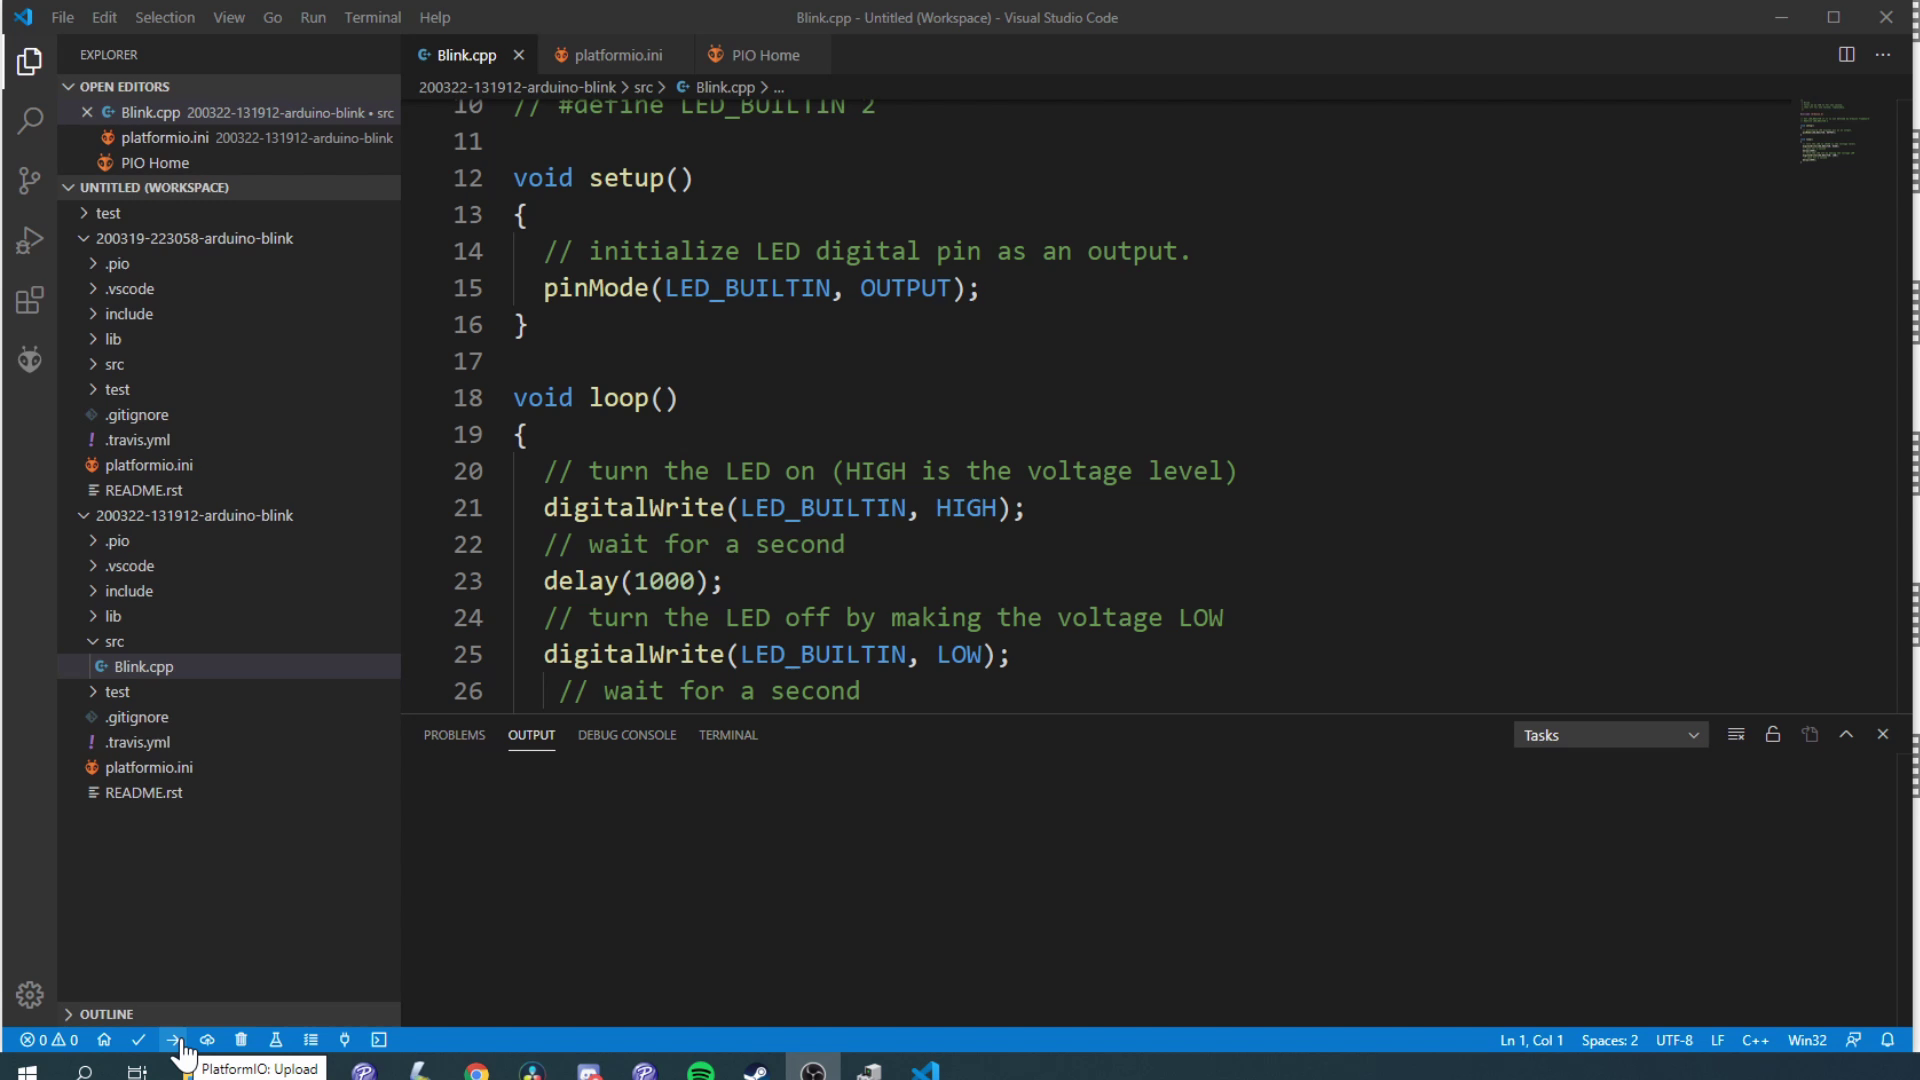Open the Terminal menu
The height and width of the screenshot is (1080, 1920).
click(372, 17)
